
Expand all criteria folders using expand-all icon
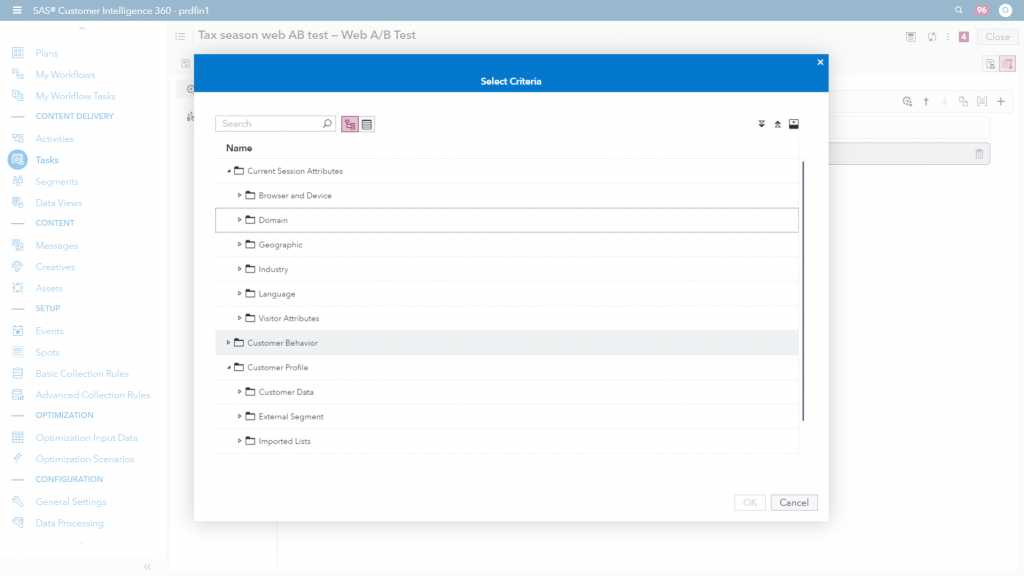point(760,123)
